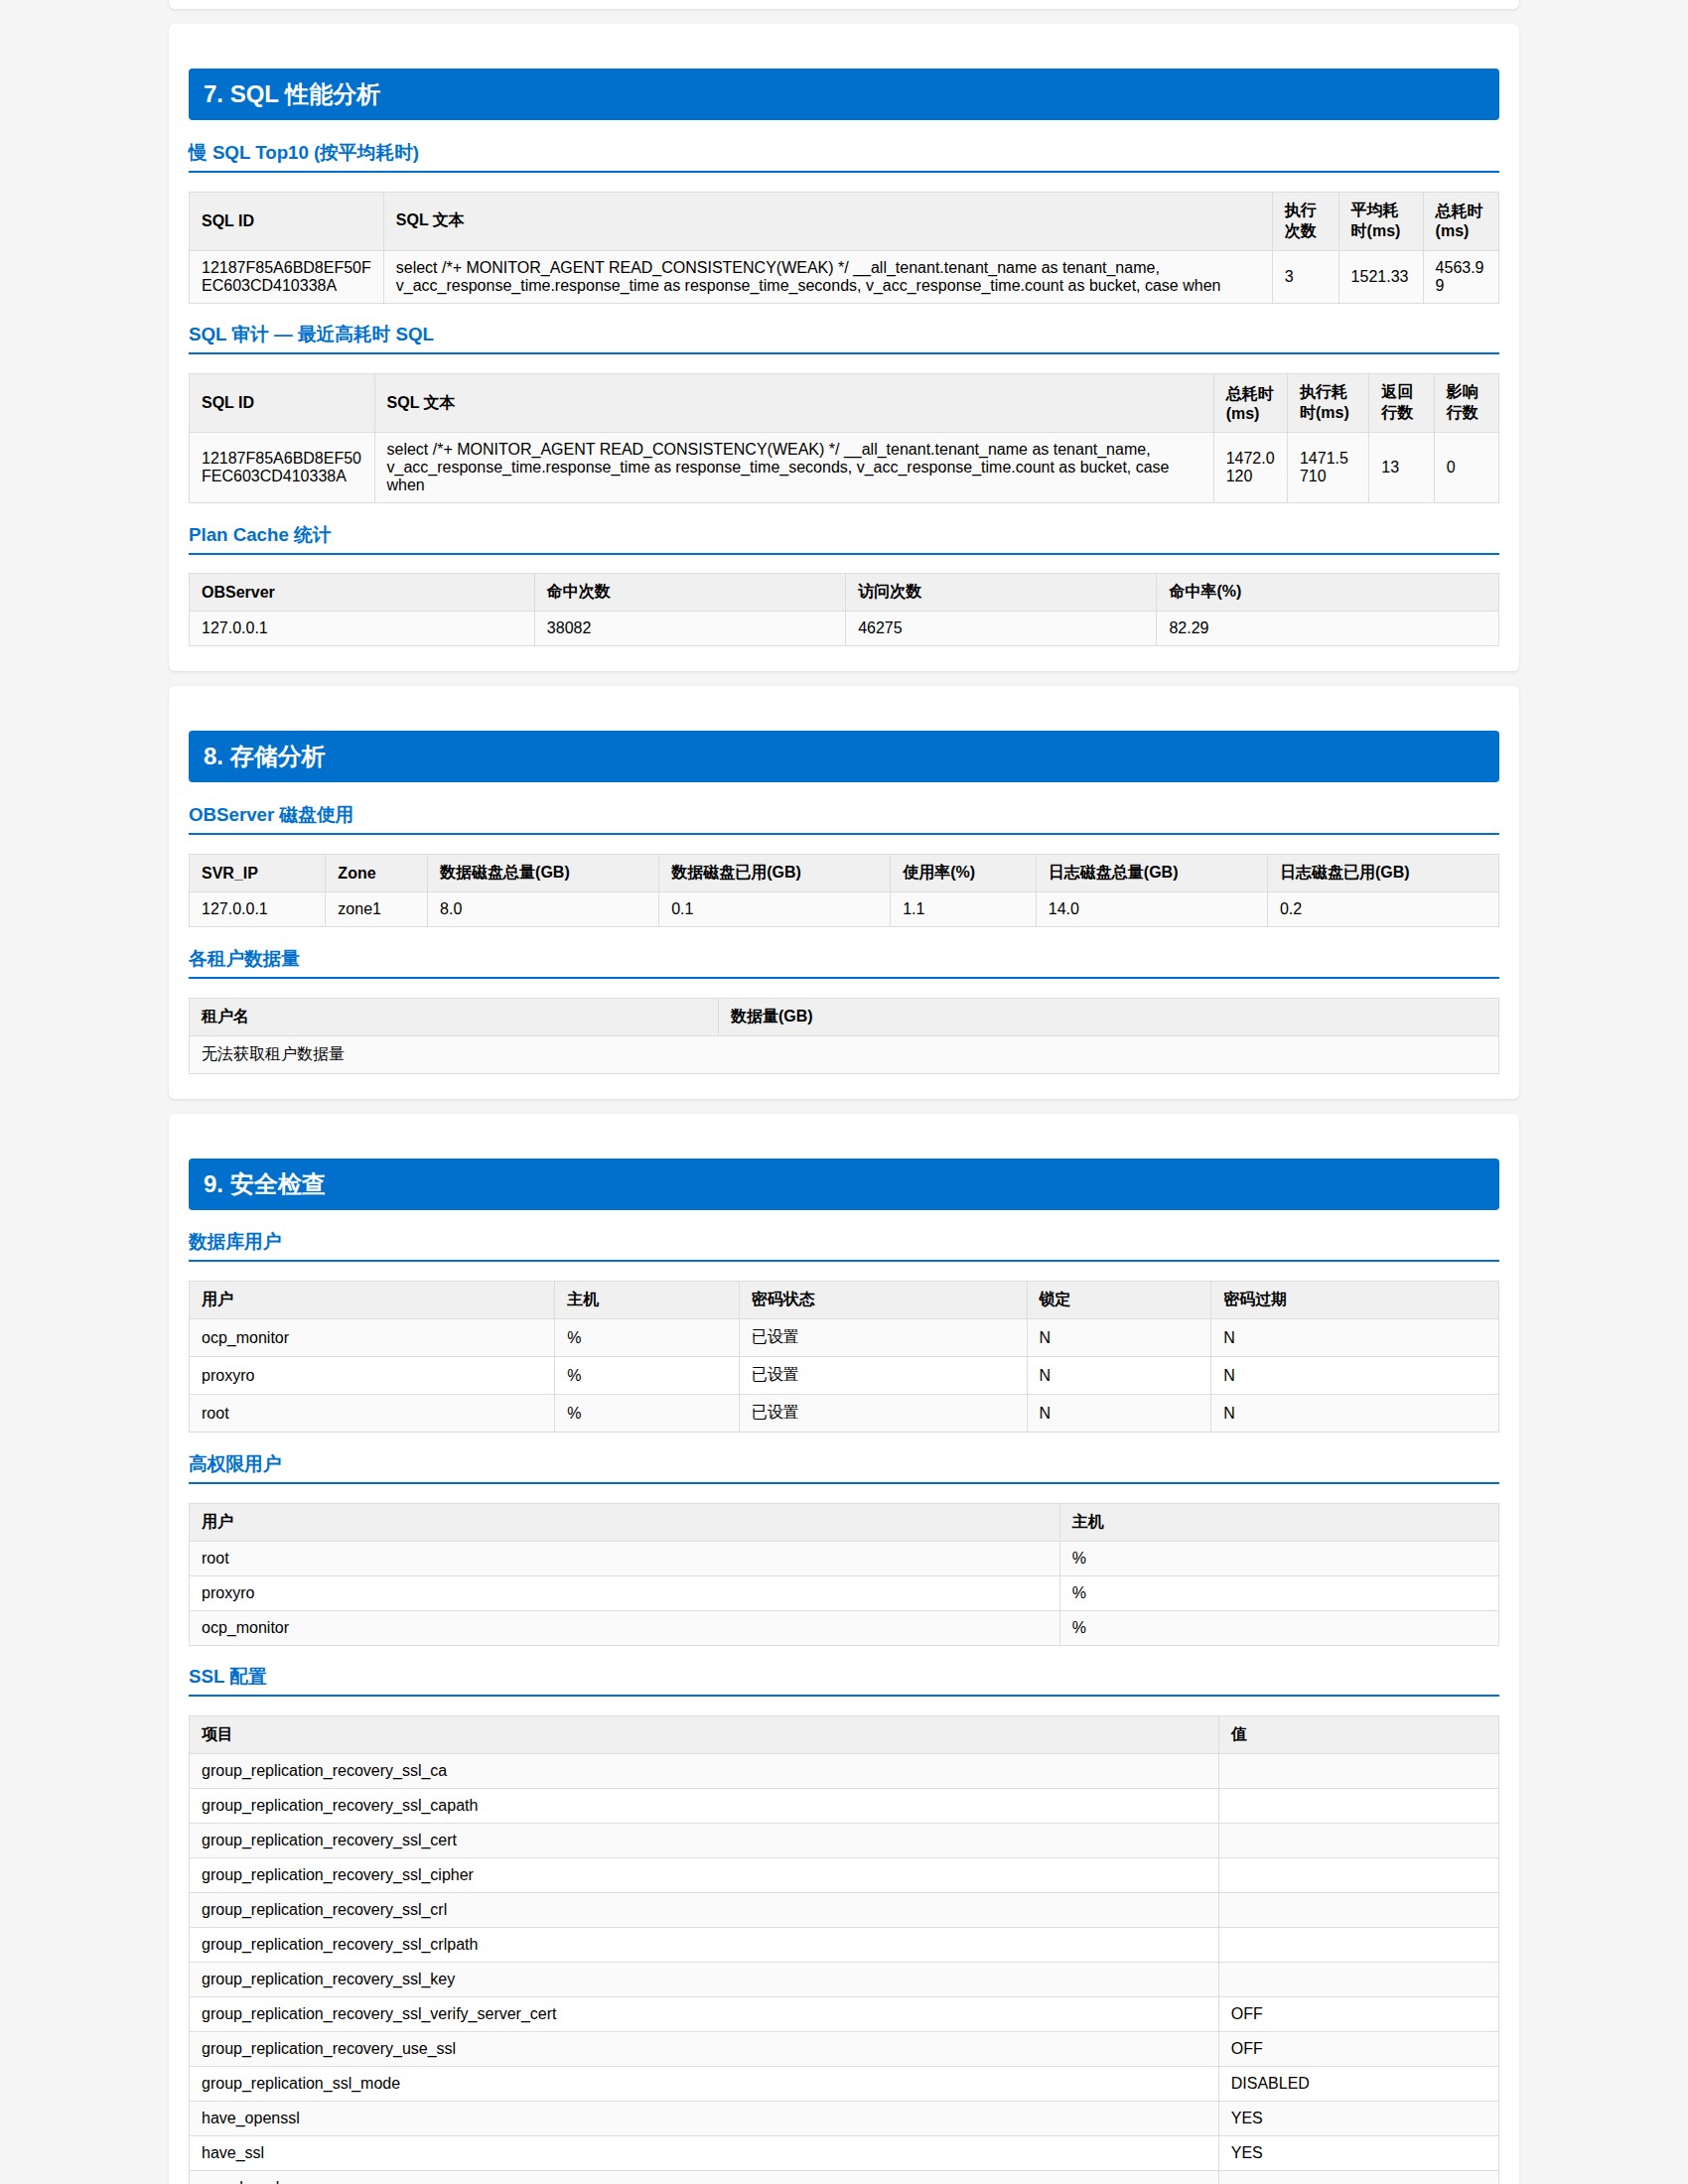Select the "返回行数" column header

(1400, 403)
